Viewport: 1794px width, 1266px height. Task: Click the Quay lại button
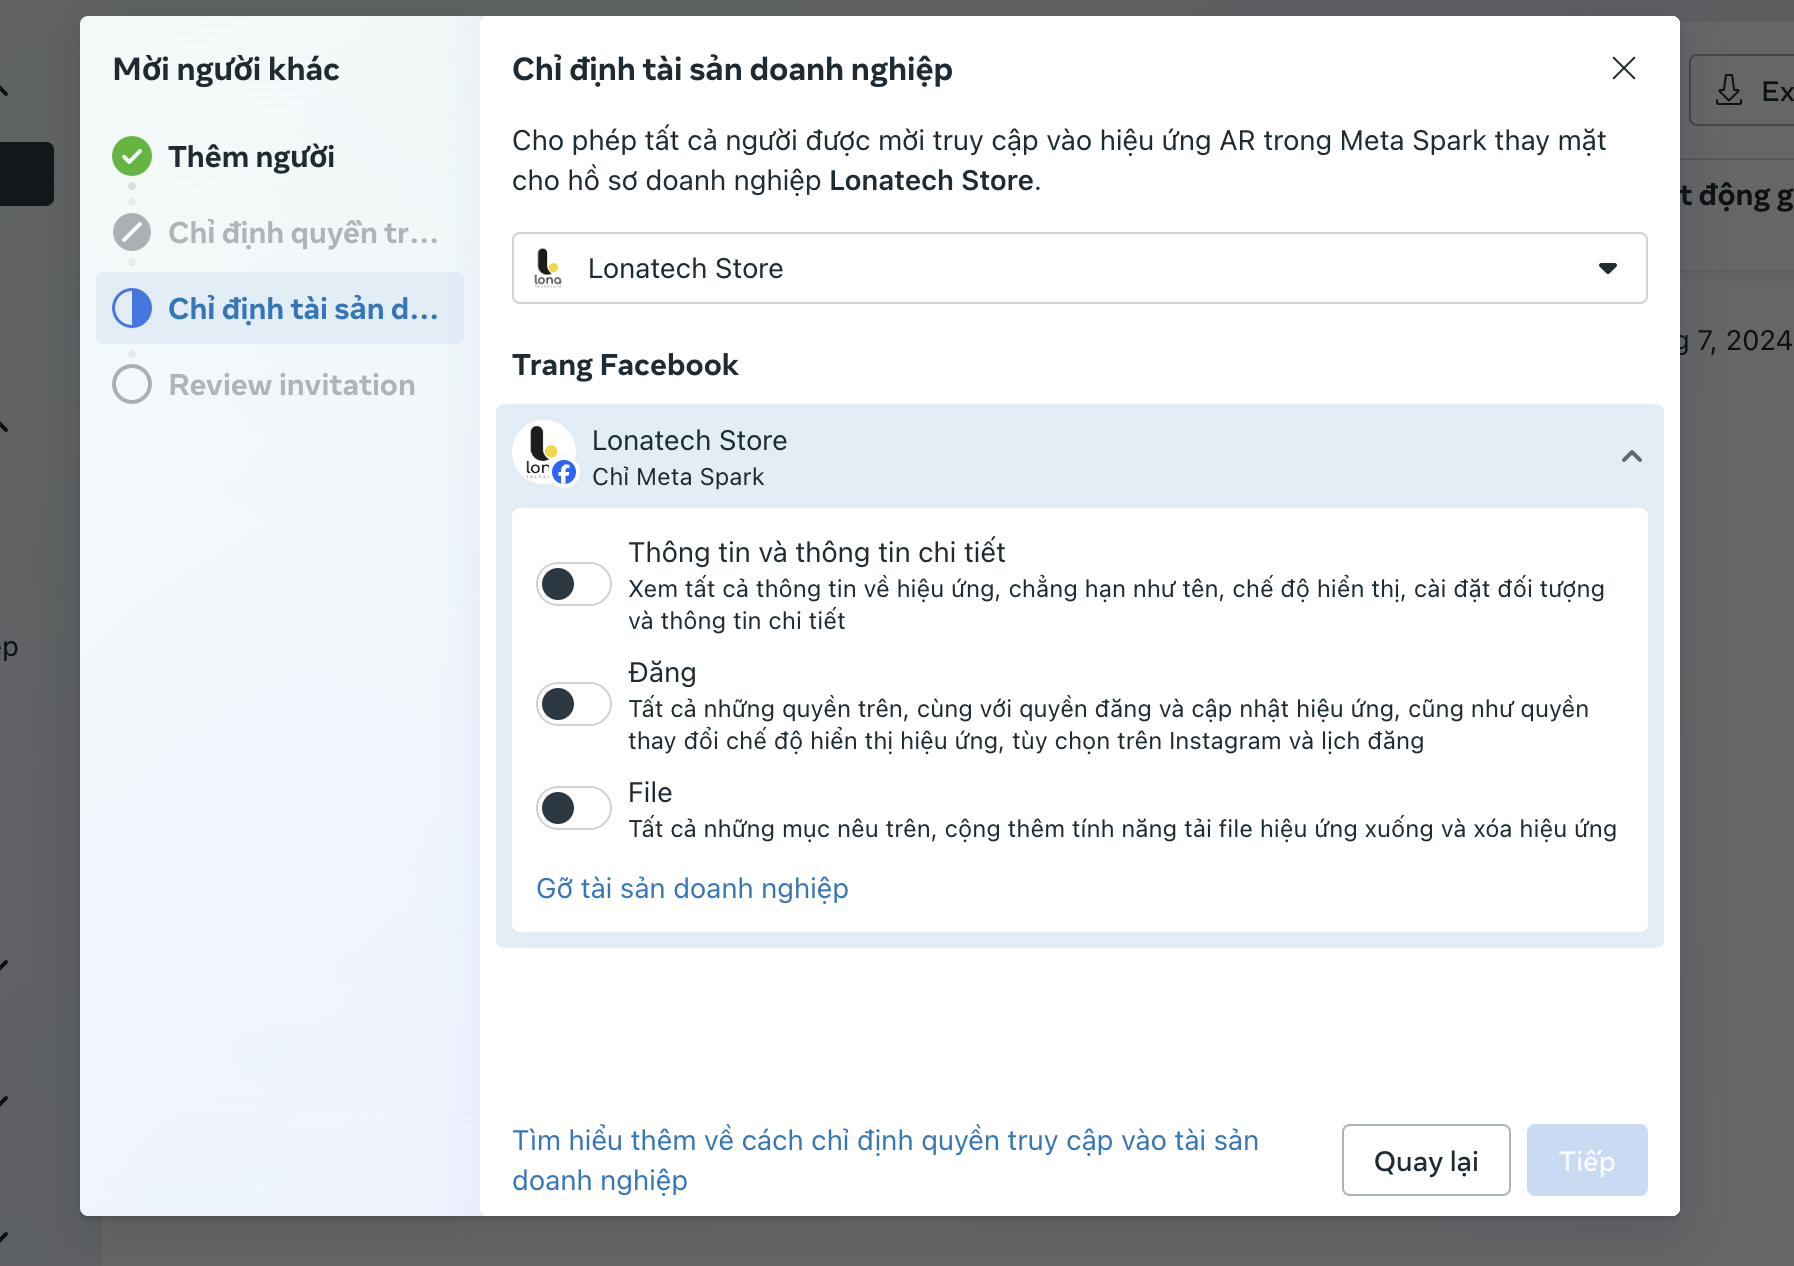point(1426,1160)
